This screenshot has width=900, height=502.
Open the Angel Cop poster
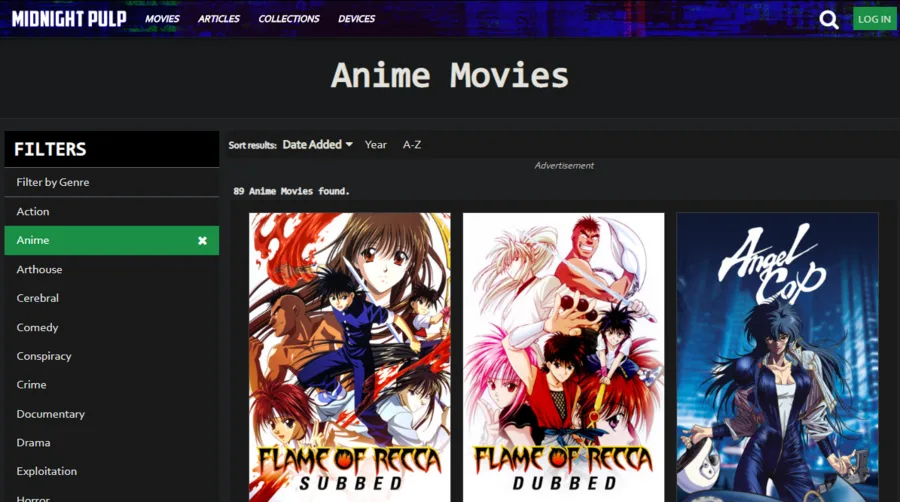click(777, 357)
